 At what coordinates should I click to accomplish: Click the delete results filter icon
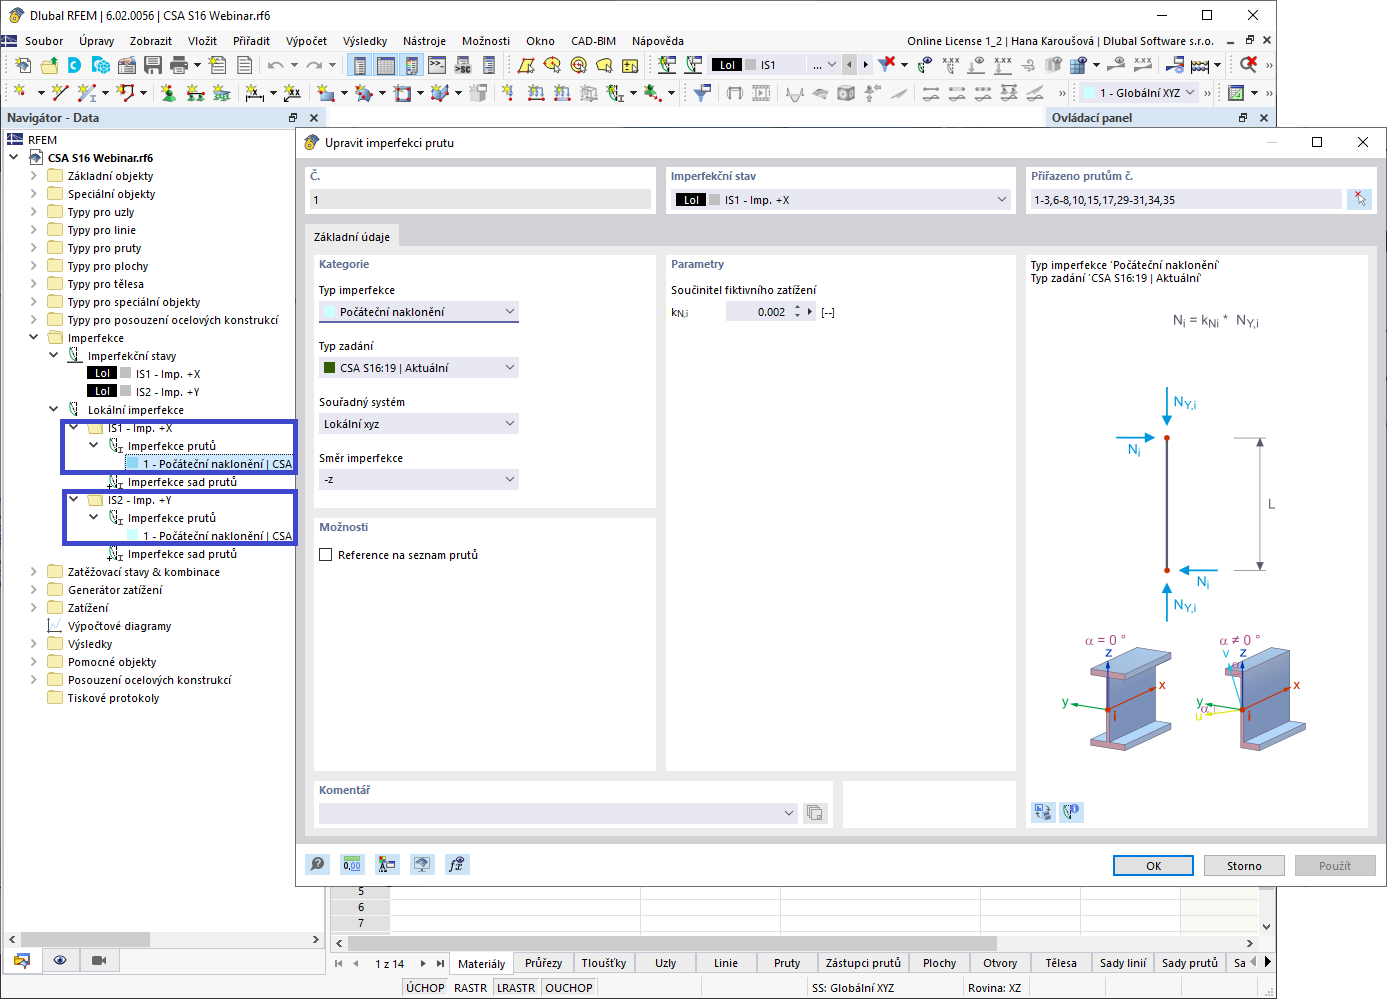point(886,65)
